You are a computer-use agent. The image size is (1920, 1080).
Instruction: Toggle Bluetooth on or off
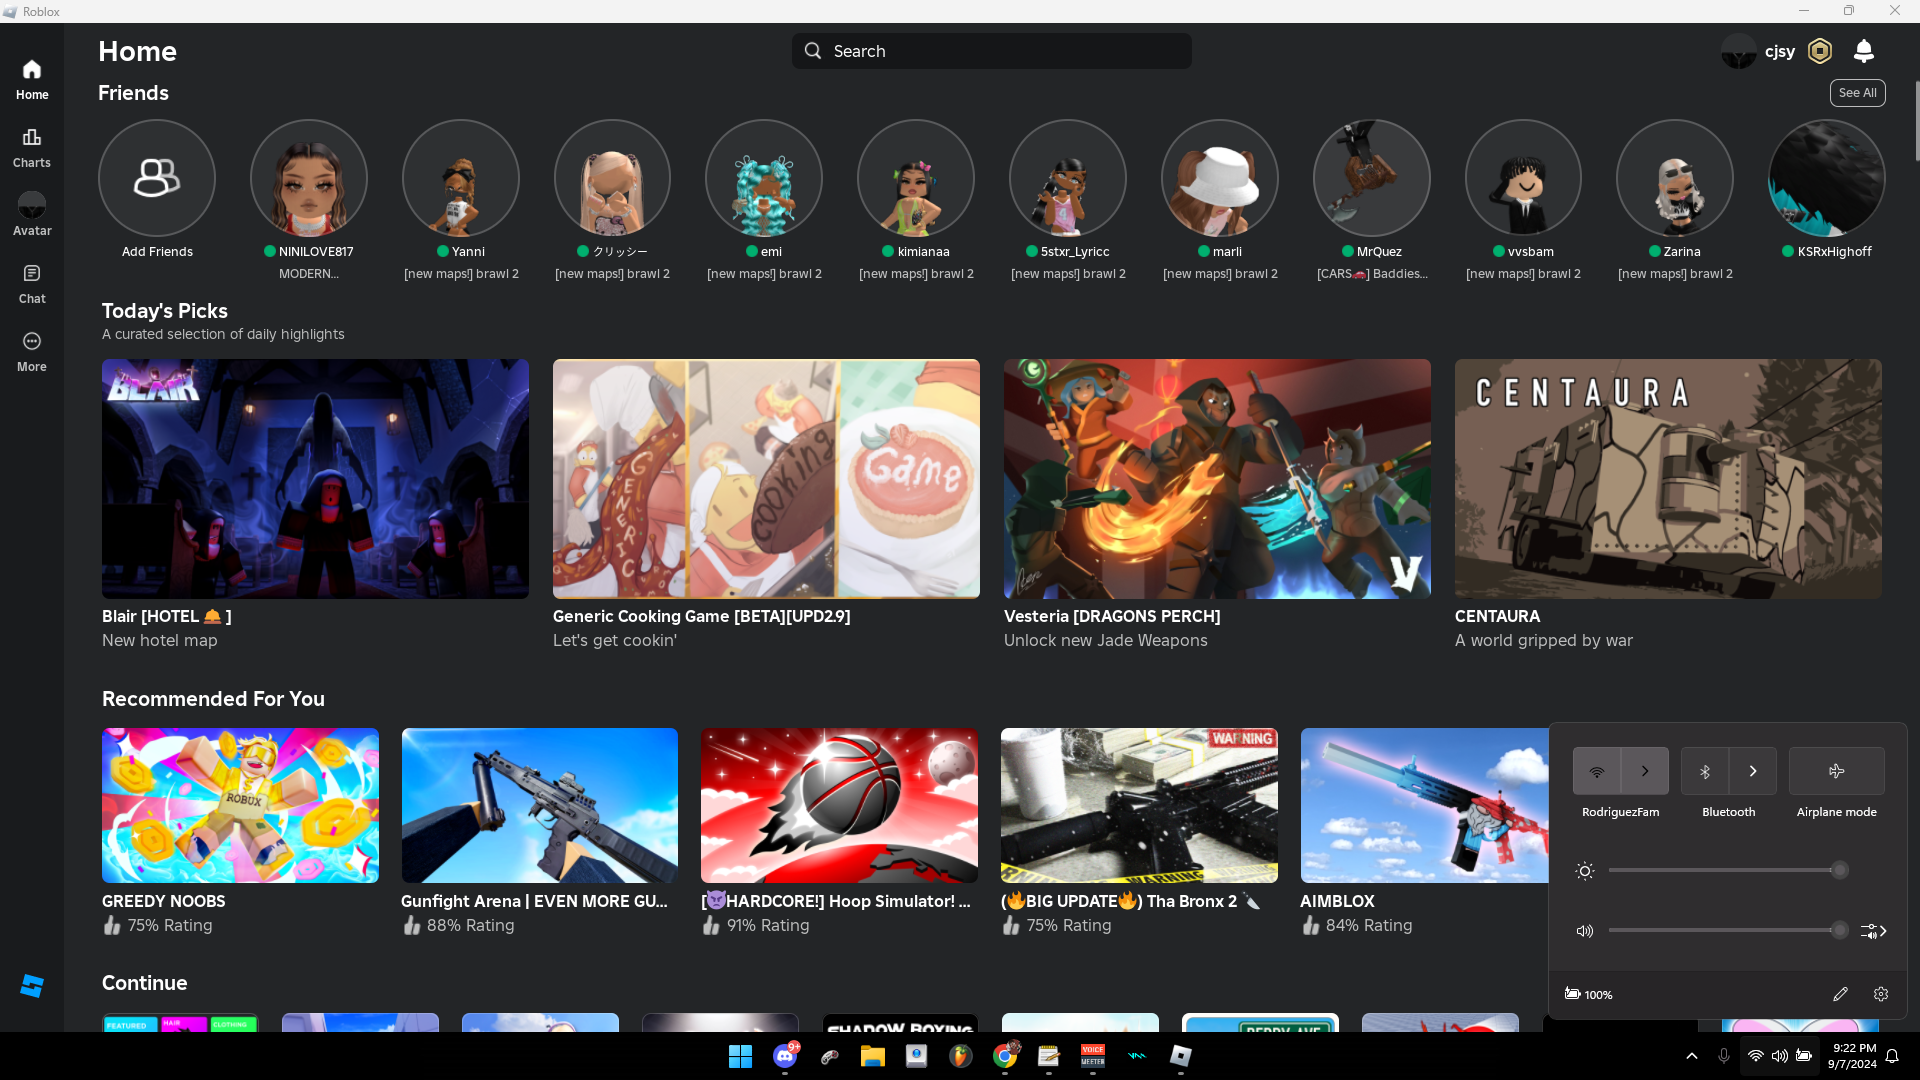(x=1705, y=771)
